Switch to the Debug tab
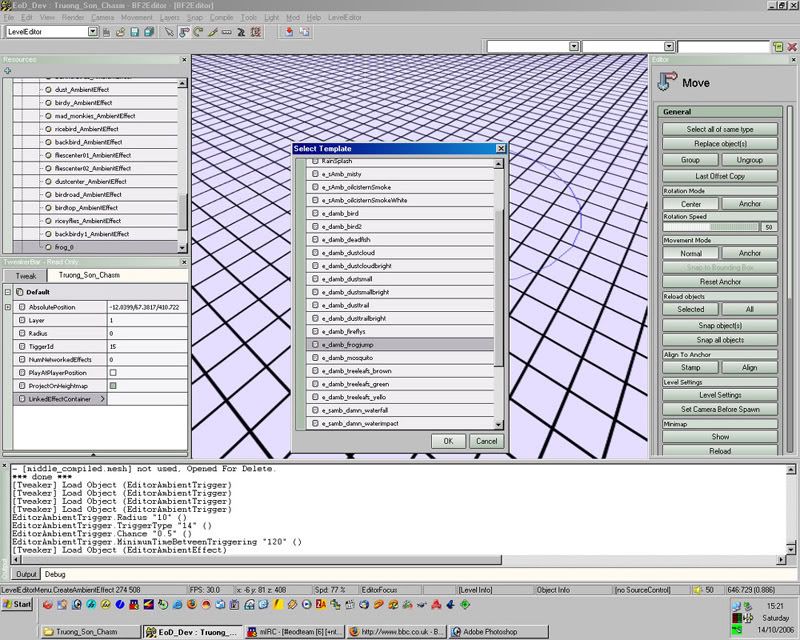800x640 pixels. [x=55, y=574]
